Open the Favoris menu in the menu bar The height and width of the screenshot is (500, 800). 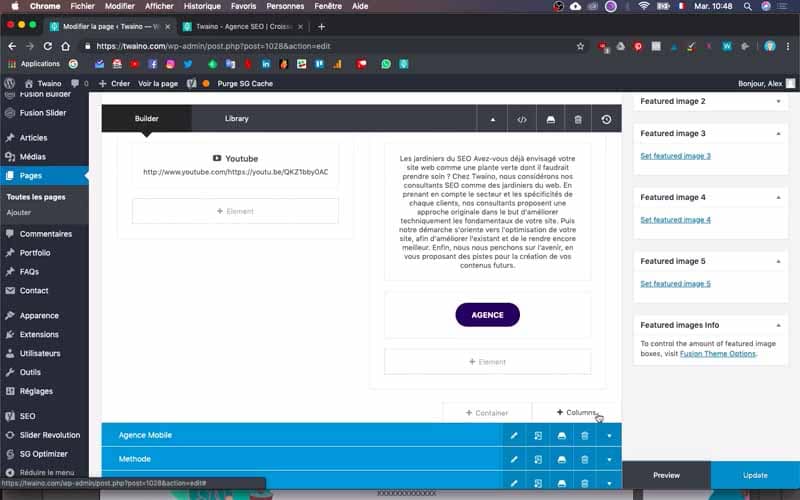[243, 6]
